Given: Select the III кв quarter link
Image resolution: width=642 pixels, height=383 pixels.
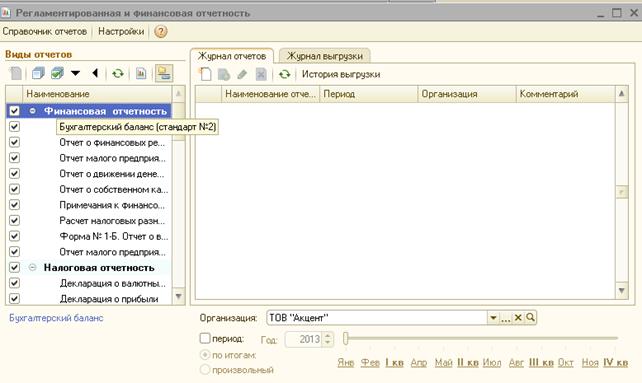Looking at the screenshot, I should (541, 363).
